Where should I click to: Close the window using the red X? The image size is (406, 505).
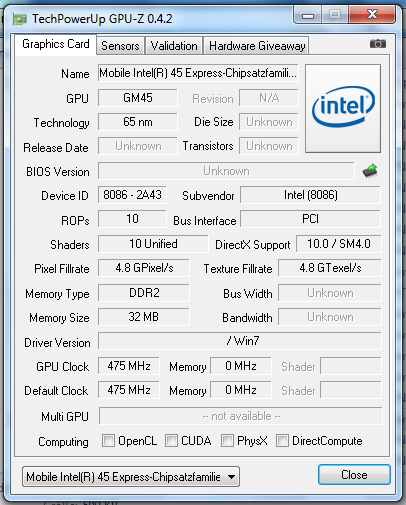coord(372,14)
